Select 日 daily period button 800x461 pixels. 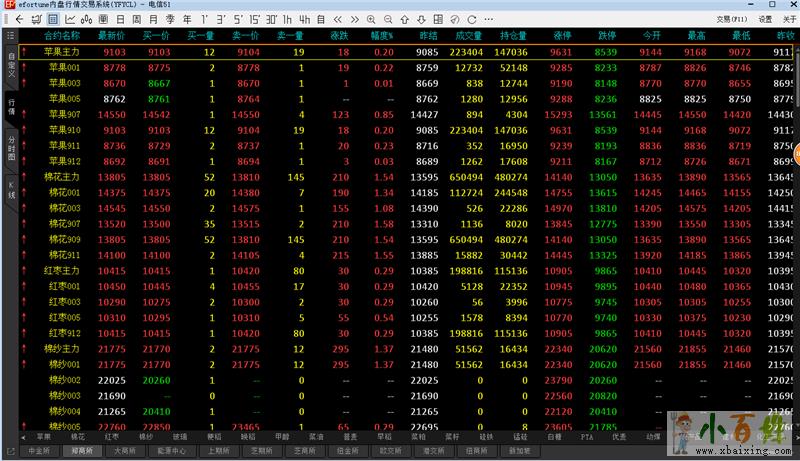121,19
